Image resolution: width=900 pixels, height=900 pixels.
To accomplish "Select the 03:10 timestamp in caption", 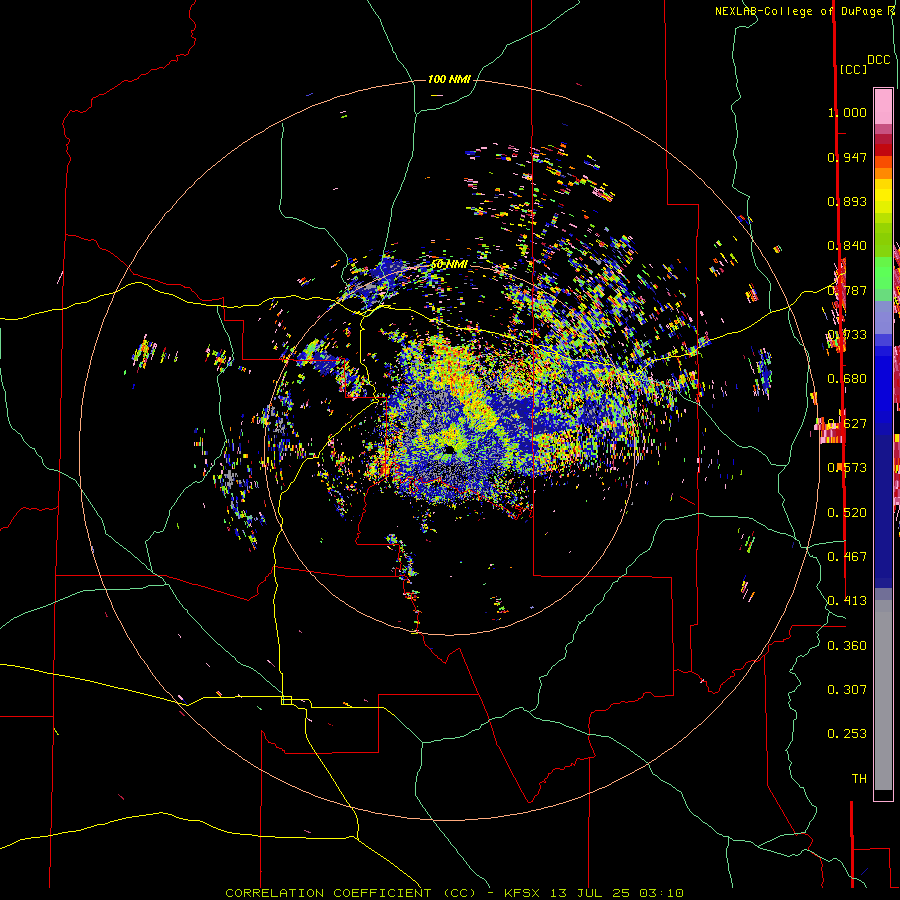I will [661, 893].
